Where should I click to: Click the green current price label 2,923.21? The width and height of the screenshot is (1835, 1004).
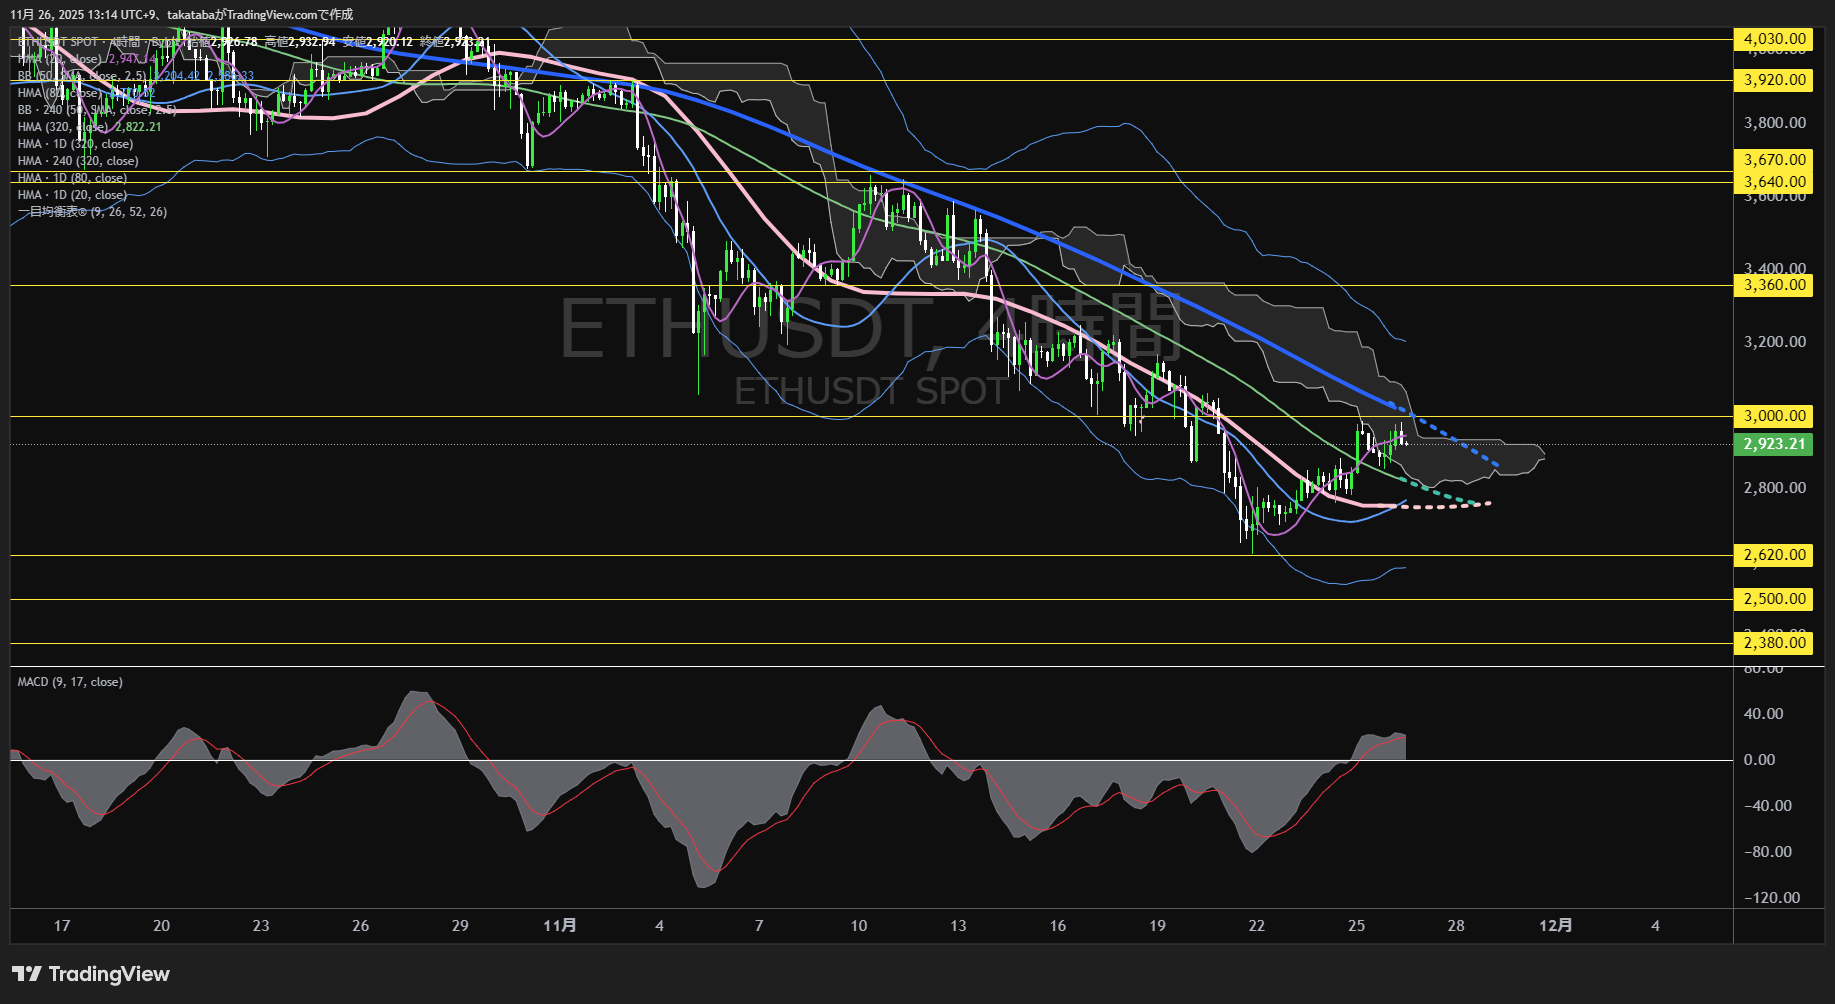click(x=1773, y=444)
